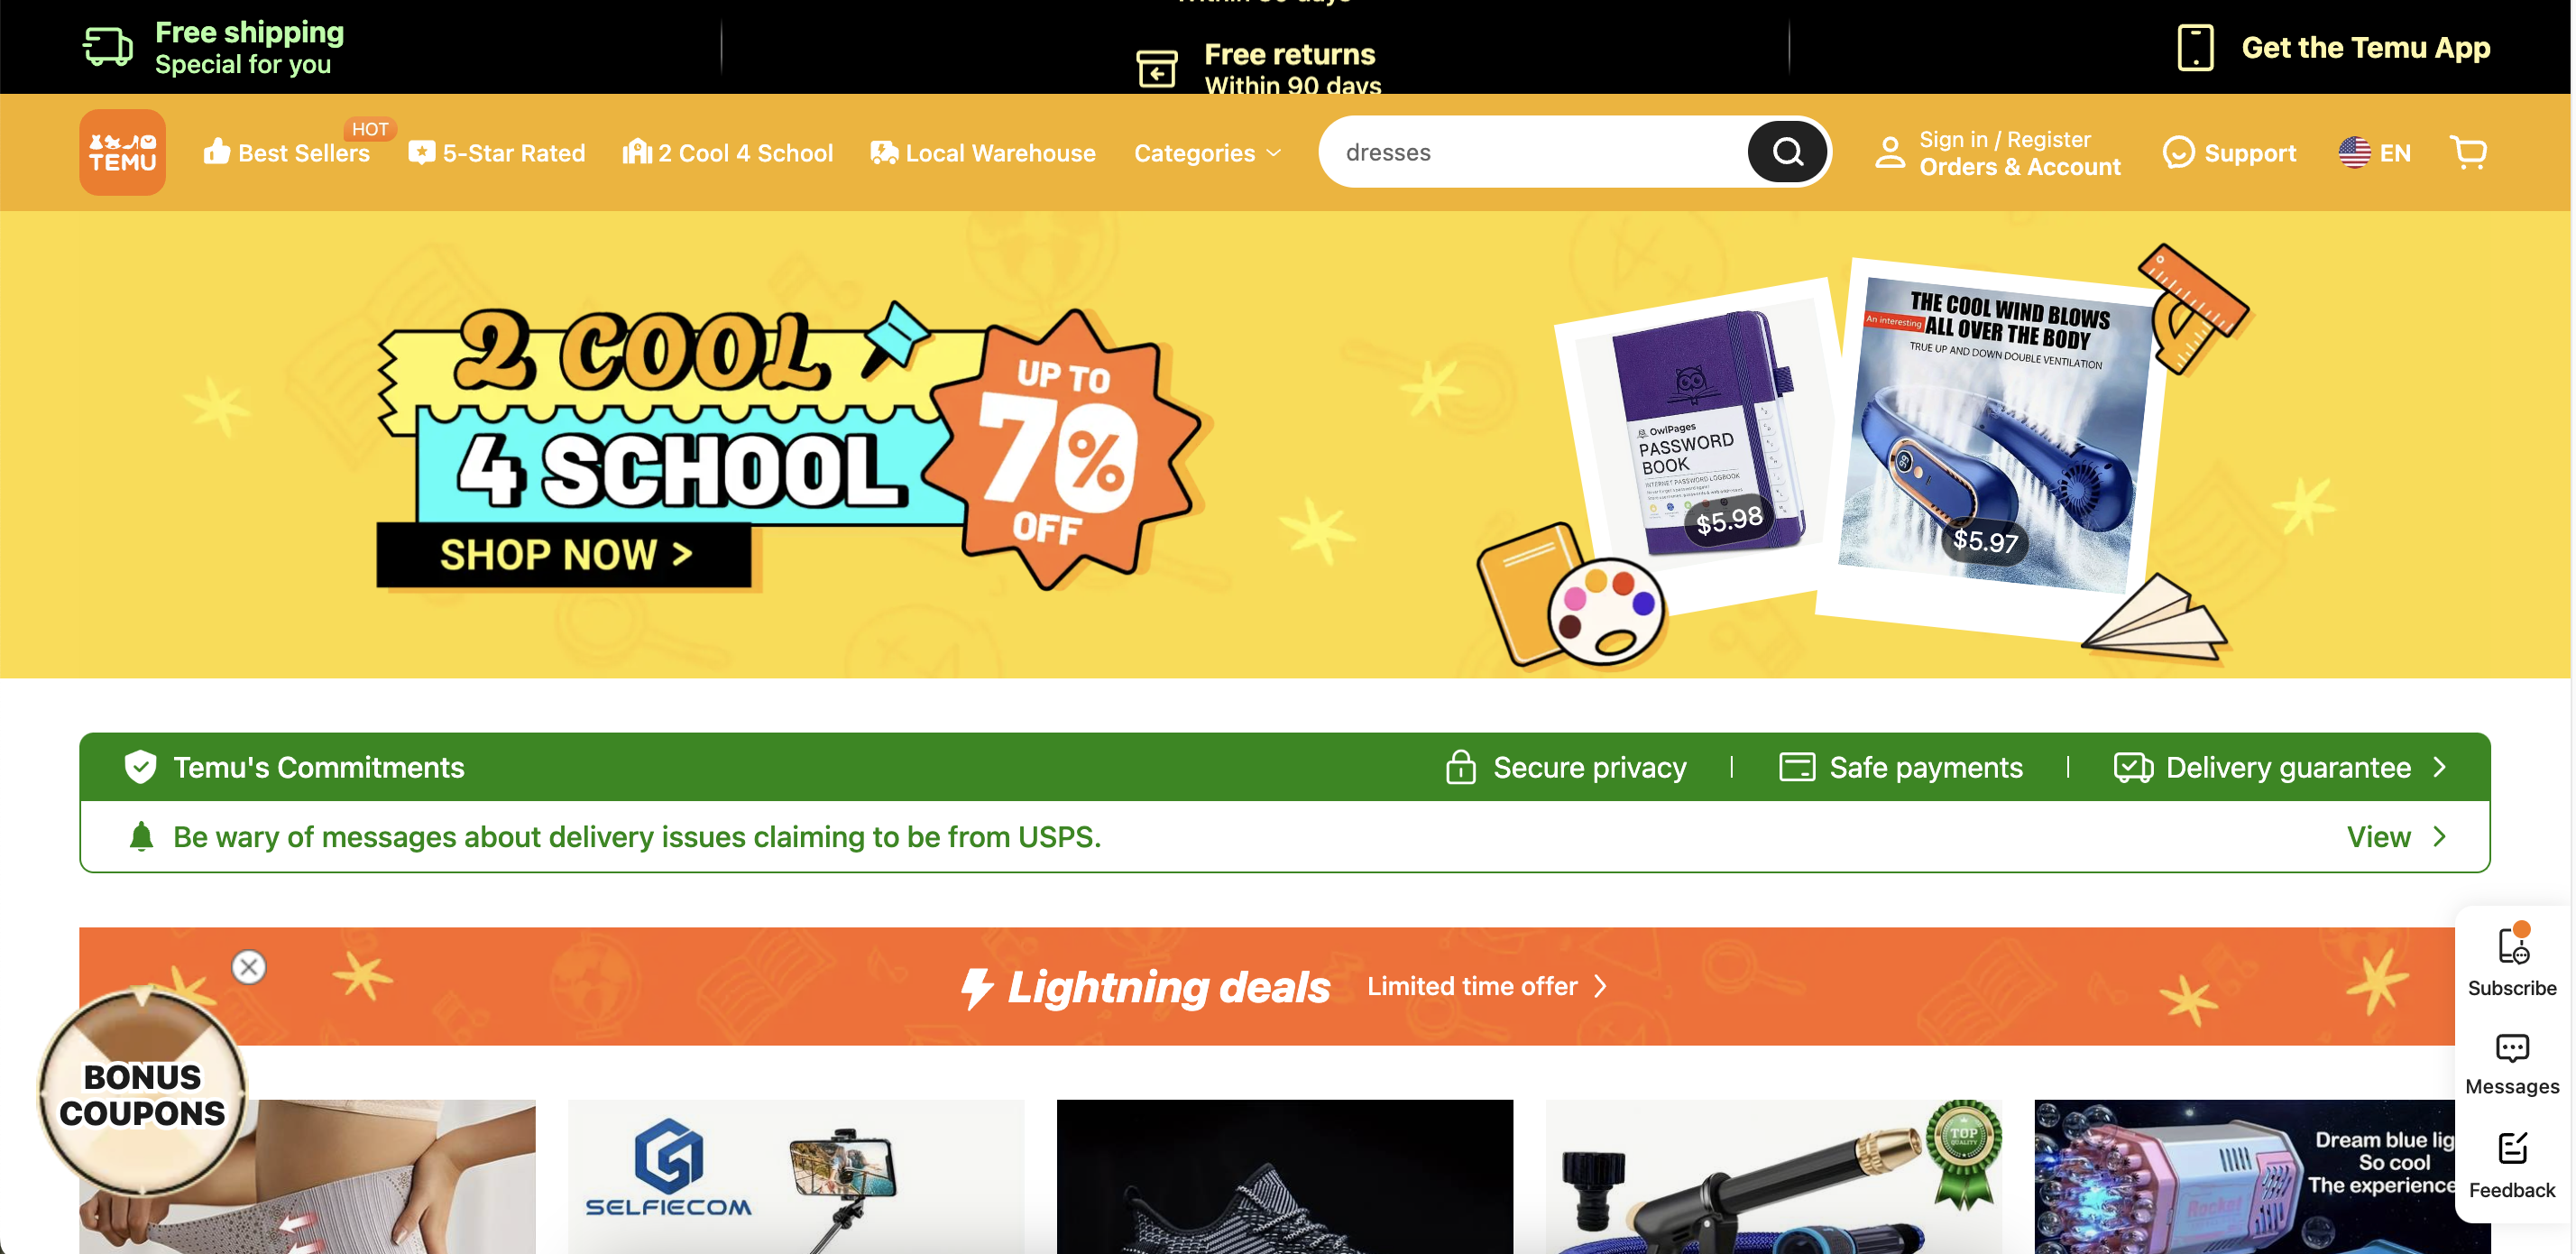Viewport: 2576px width, 1254px height.
Task: Click the search magnifier button
Action: tap(1787, 152)
